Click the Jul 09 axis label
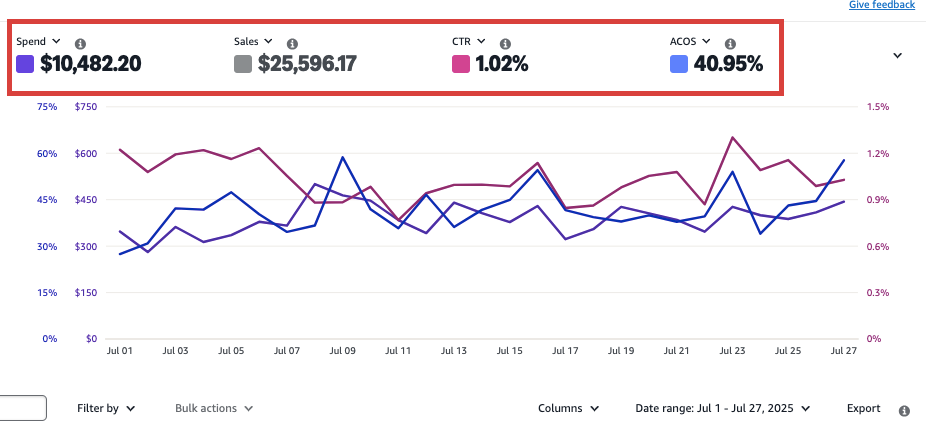Image resolution: width=926 pixels, height=433 pixels. (342, 350)
